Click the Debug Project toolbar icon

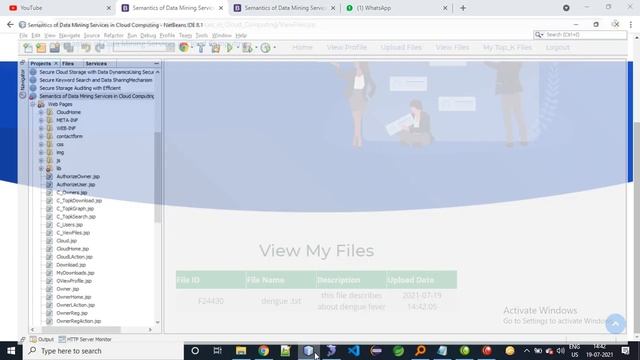(x=247, y=48)
